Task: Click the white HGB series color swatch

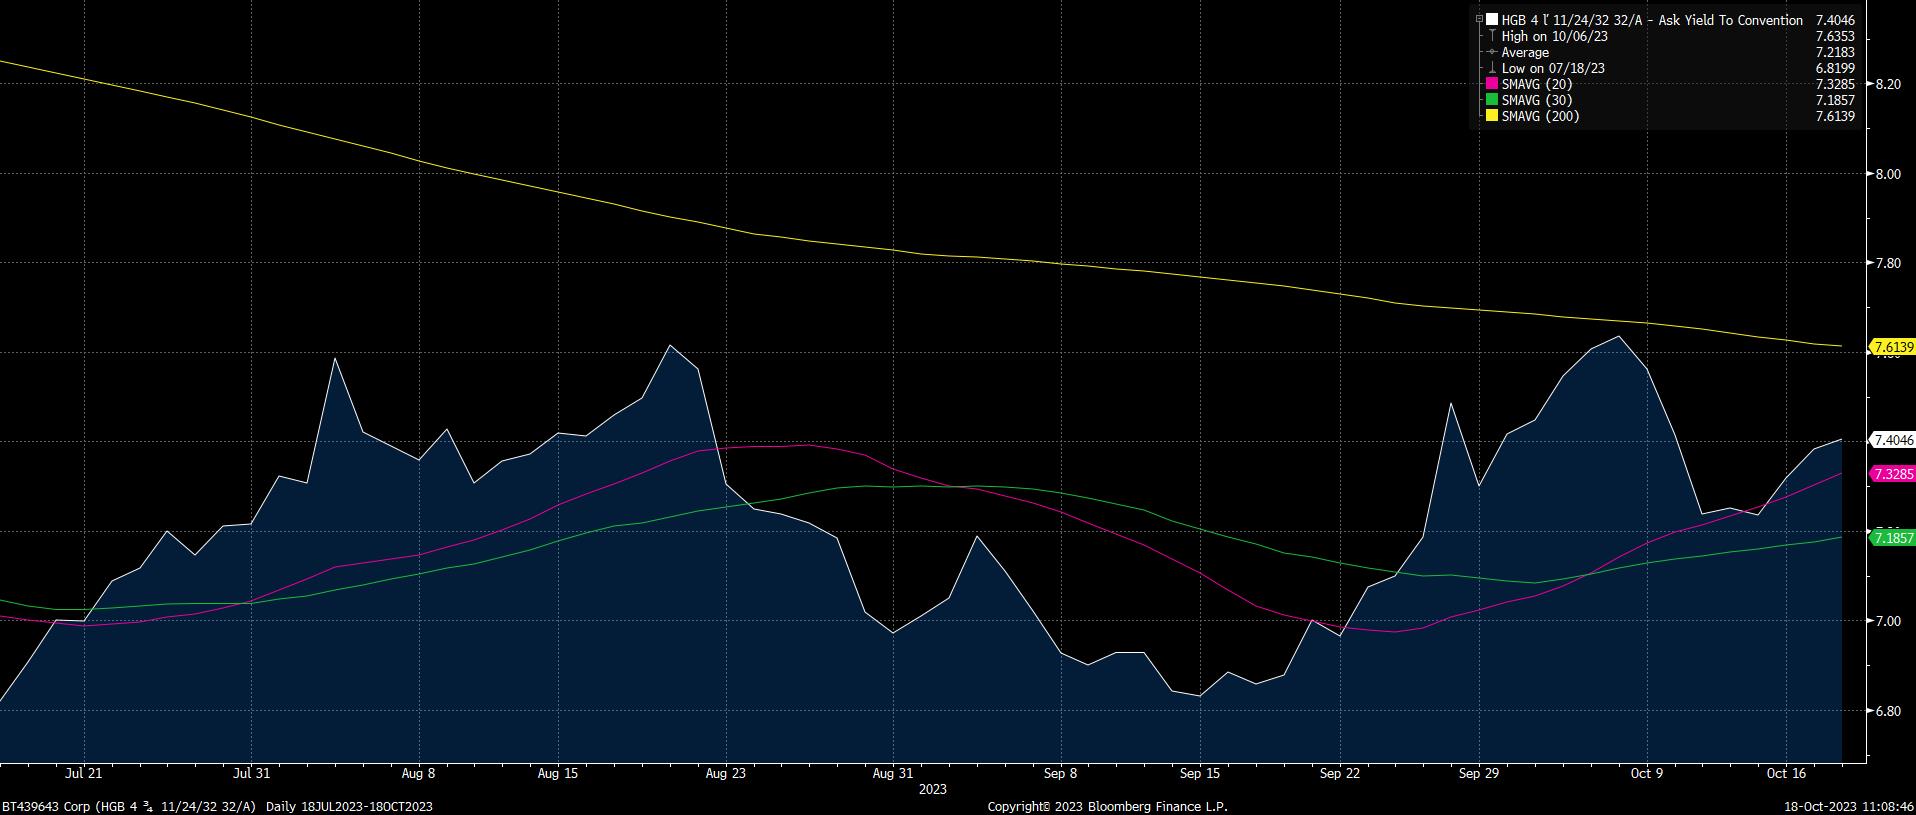Action: click(x=1492, y=20)
